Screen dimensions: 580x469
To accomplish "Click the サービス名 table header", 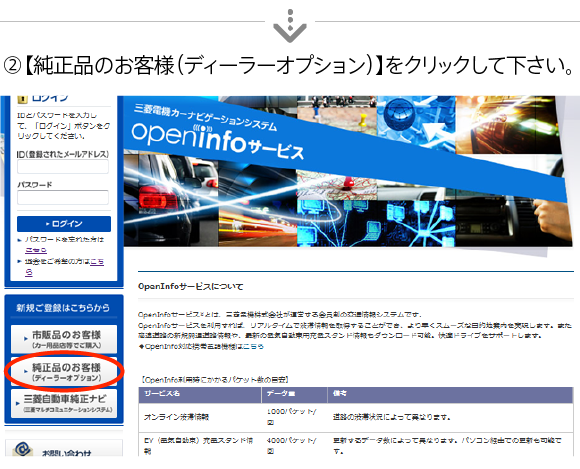I will click(200, 395).
